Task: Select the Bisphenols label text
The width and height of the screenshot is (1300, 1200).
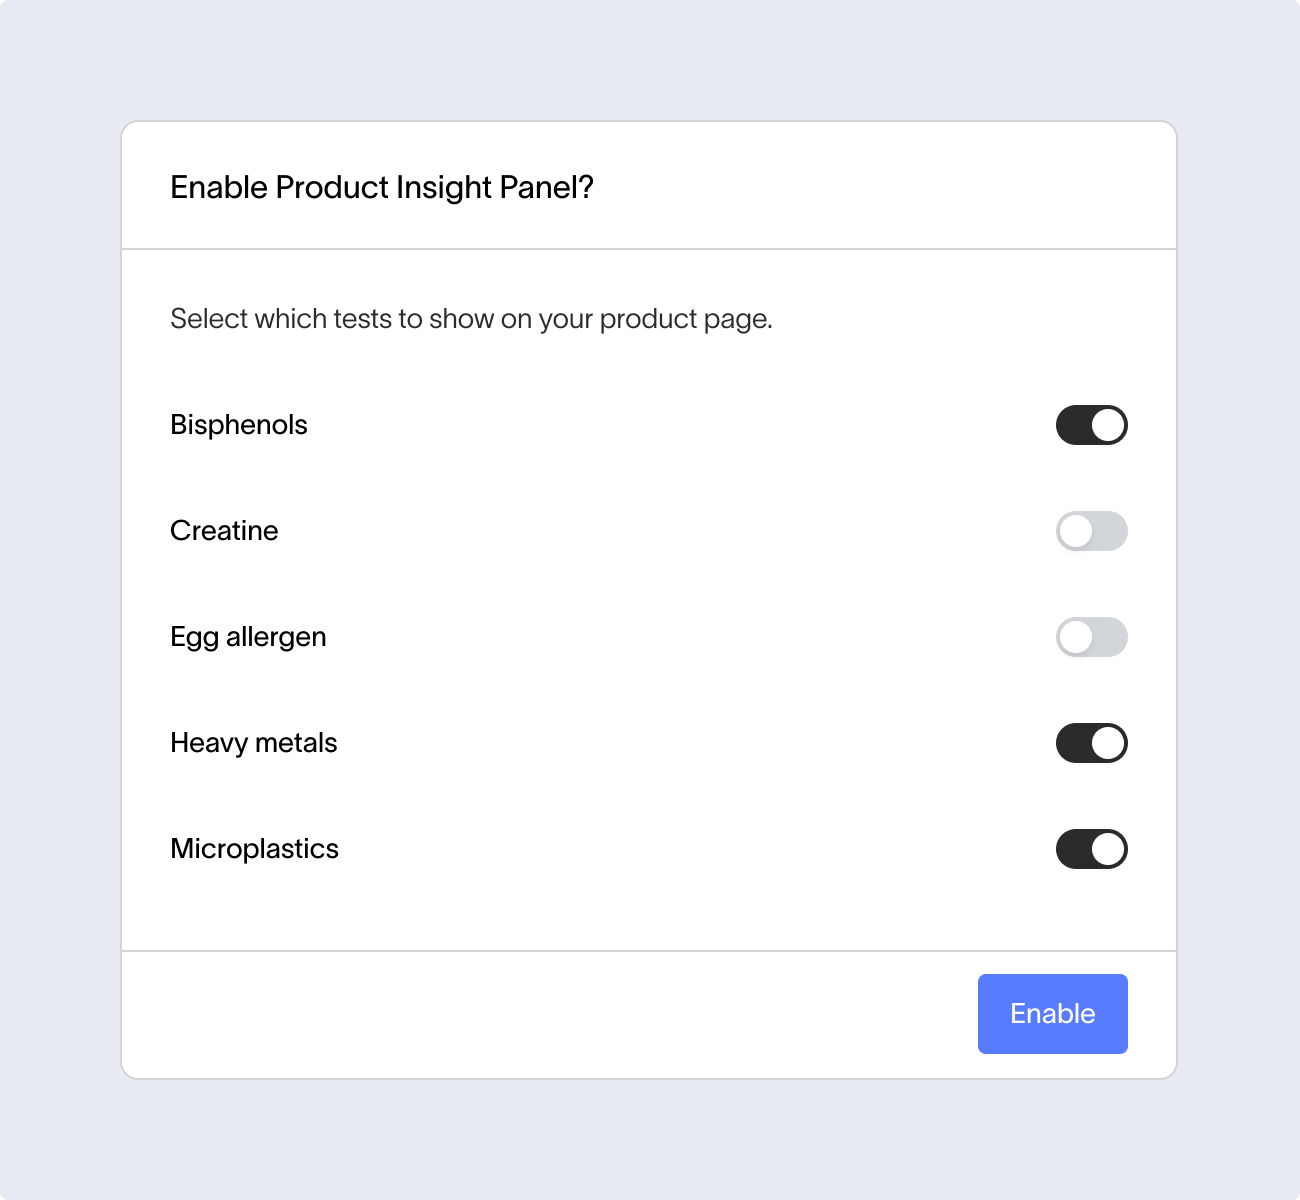Action: 239,425
